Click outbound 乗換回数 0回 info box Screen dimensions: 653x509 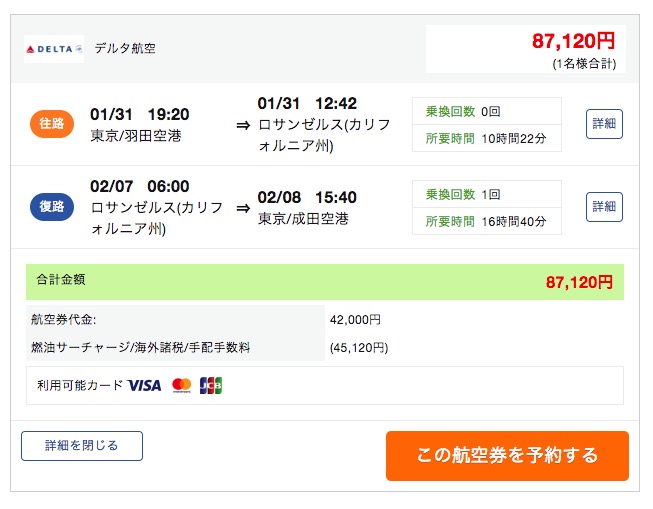[x=486, y=111]
